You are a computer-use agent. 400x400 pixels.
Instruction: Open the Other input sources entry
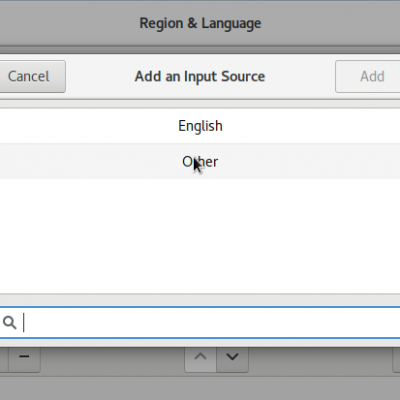(x=200, y=162)
